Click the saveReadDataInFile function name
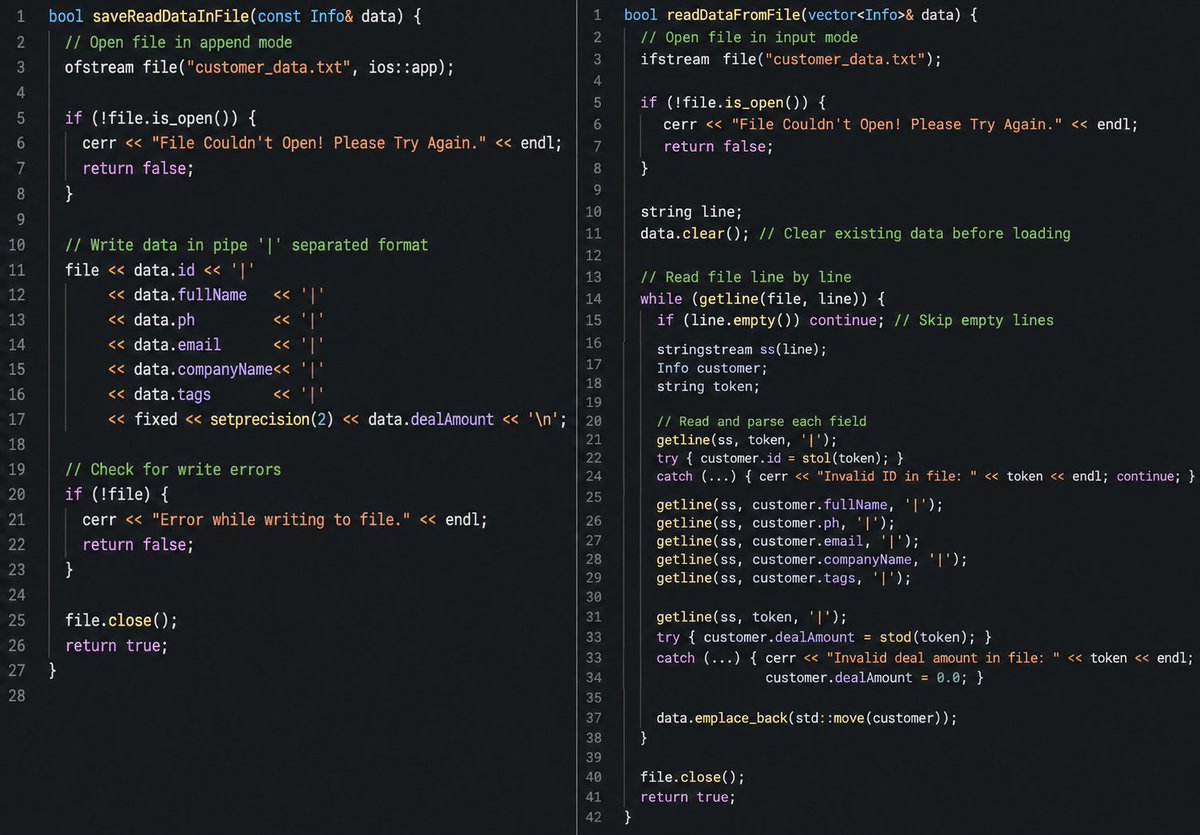Screen dimensions: 1200x835 [x=169, y=18]
